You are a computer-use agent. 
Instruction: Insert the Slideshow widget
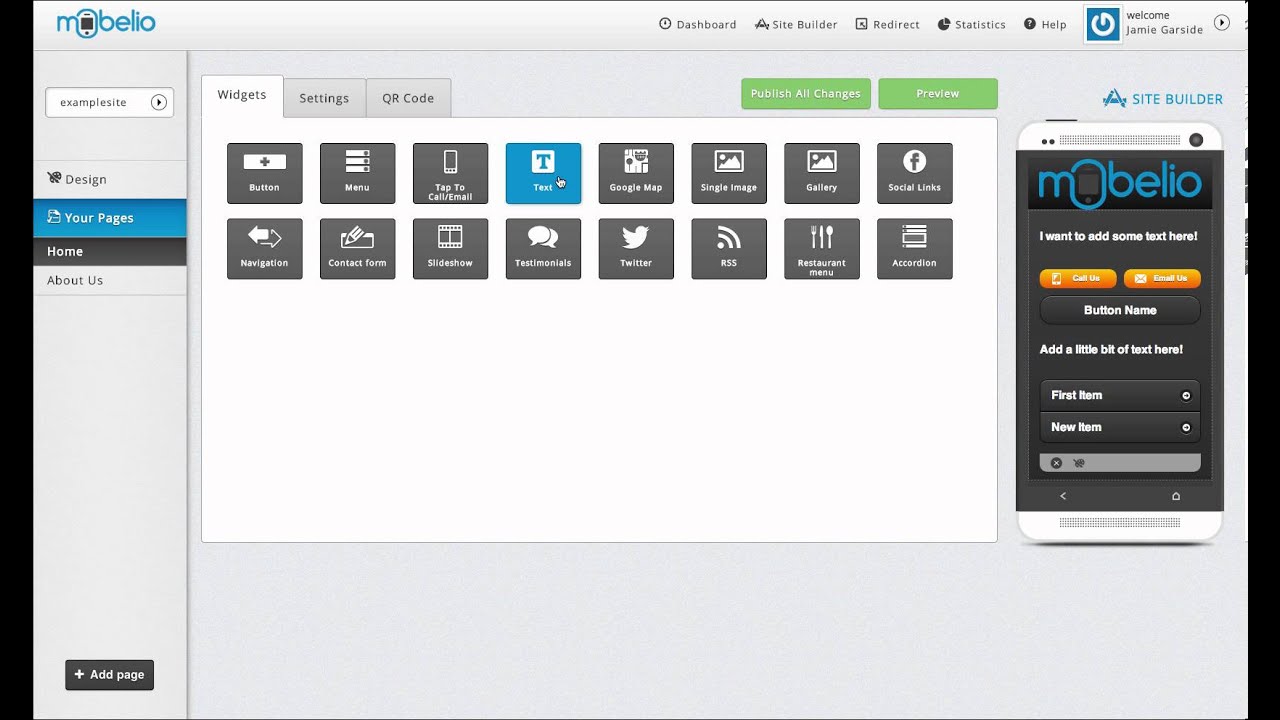pyautogui.click(x=450, y=249)
